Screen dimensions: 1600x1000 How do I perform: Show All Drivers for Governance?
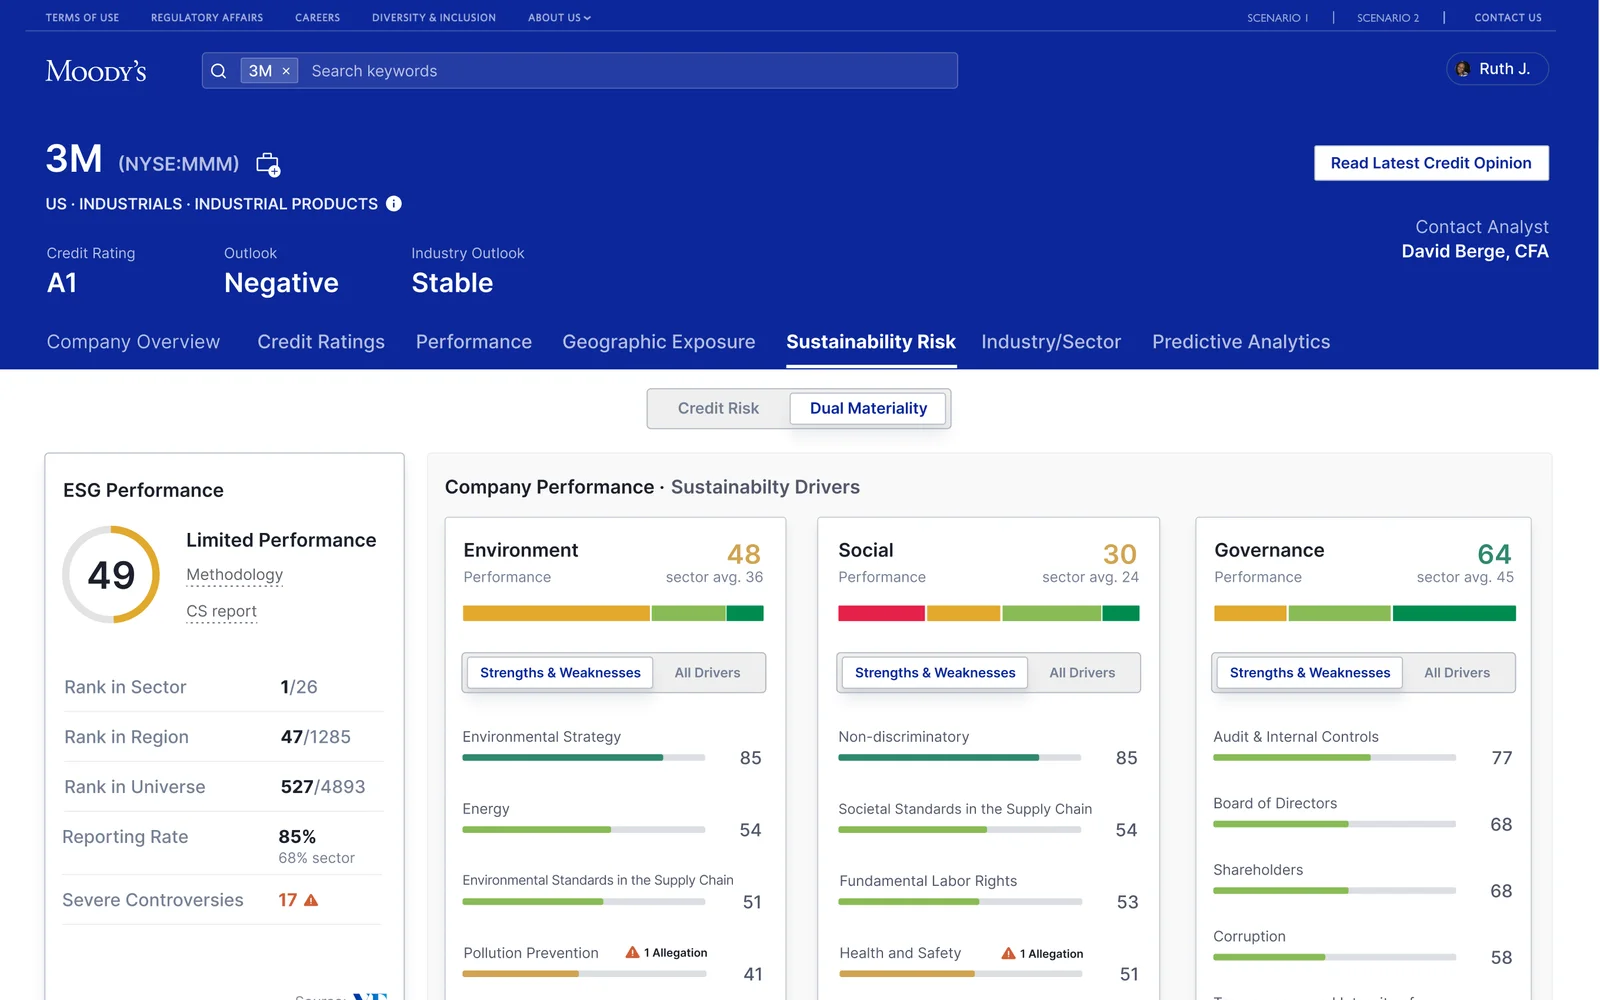click(1457, 673)
